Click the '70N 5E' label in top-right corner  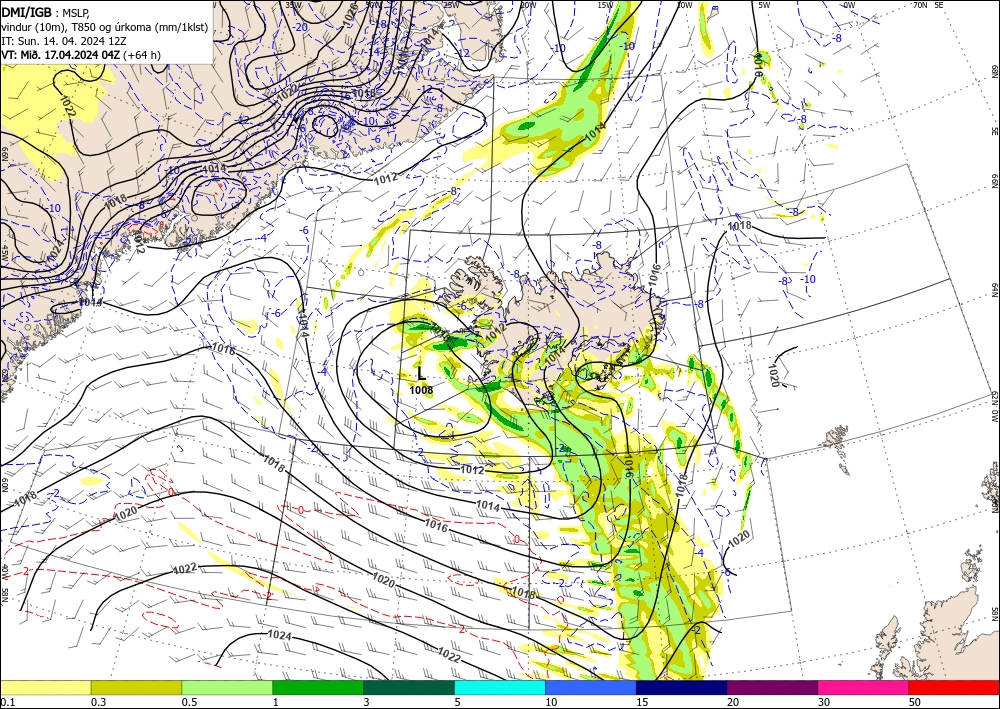click(x=928, y=4)
